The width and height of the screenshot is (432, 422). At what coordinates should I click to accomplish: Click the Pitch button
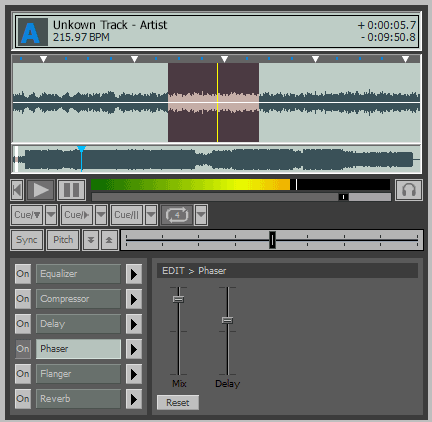[63, 240]
